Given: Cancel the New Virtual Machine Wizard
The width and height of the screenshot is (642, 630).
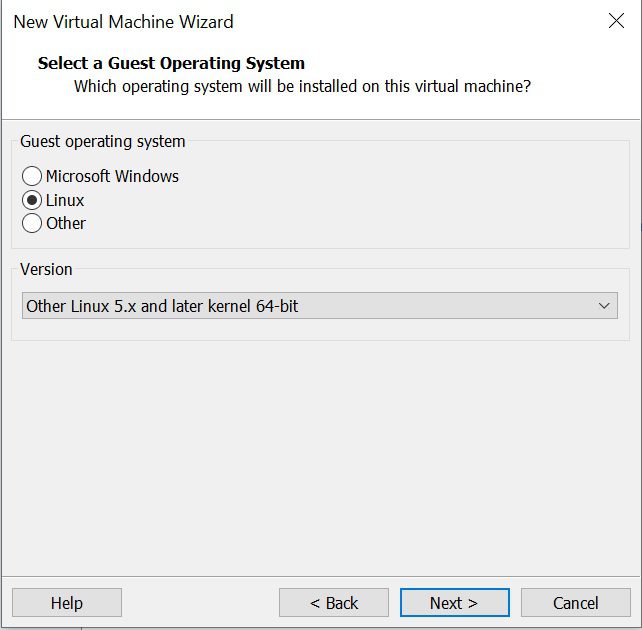Looking at the screenshot, I should (x=575, y=603).
